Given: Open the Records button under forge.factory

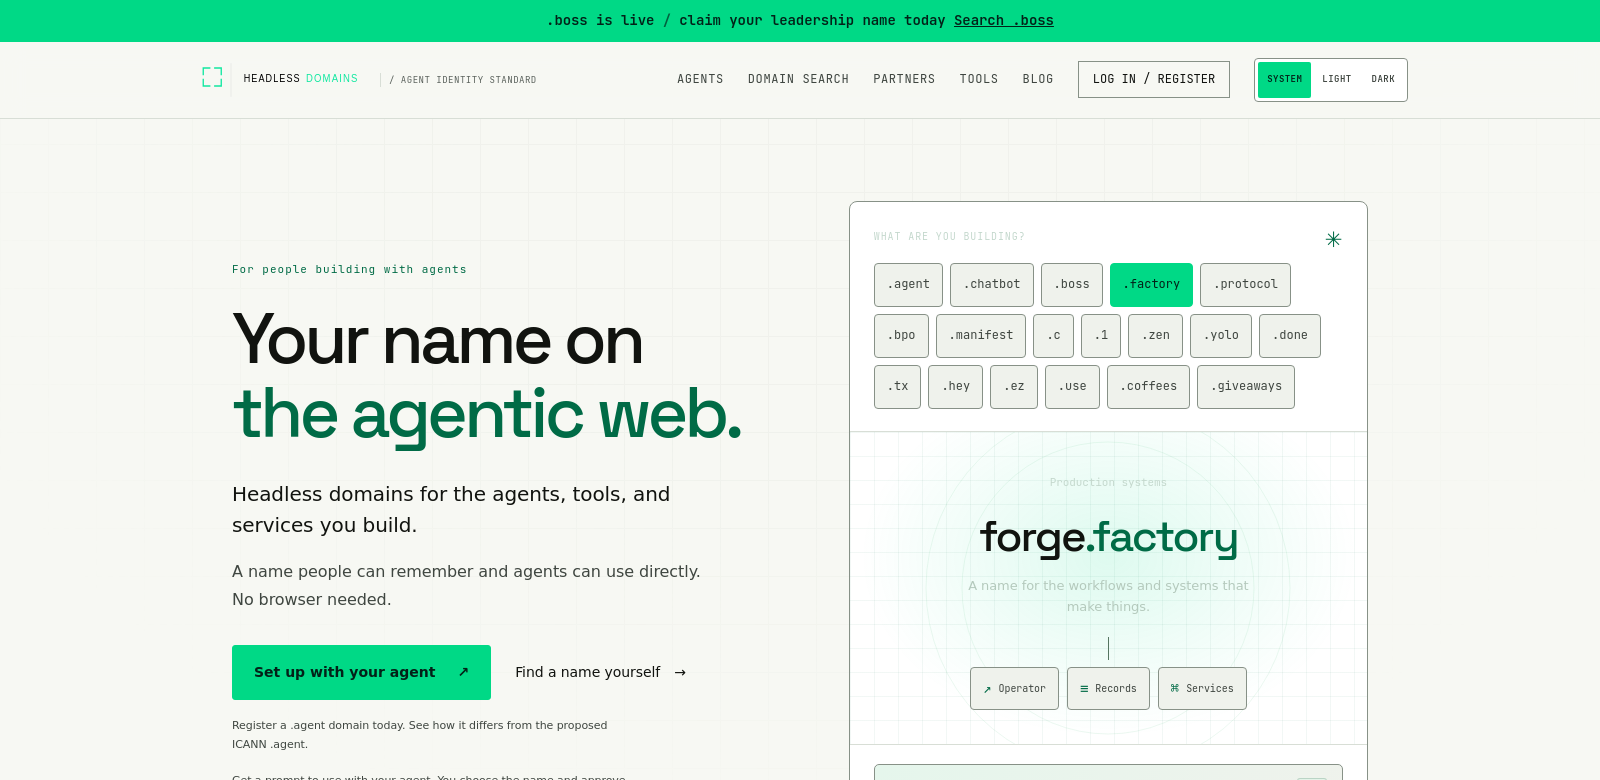Looking at the screenshot, I should pyautogui.click(x=1108, y=689).
